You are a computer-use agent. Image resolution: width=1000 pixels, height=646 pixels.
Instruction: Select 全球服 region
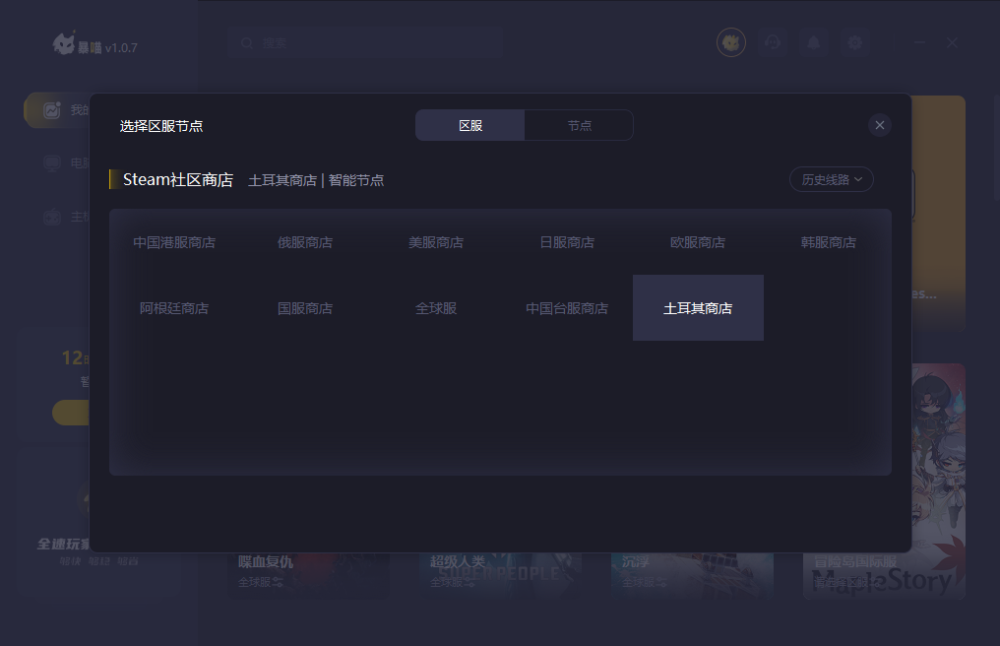pos(436,308)
